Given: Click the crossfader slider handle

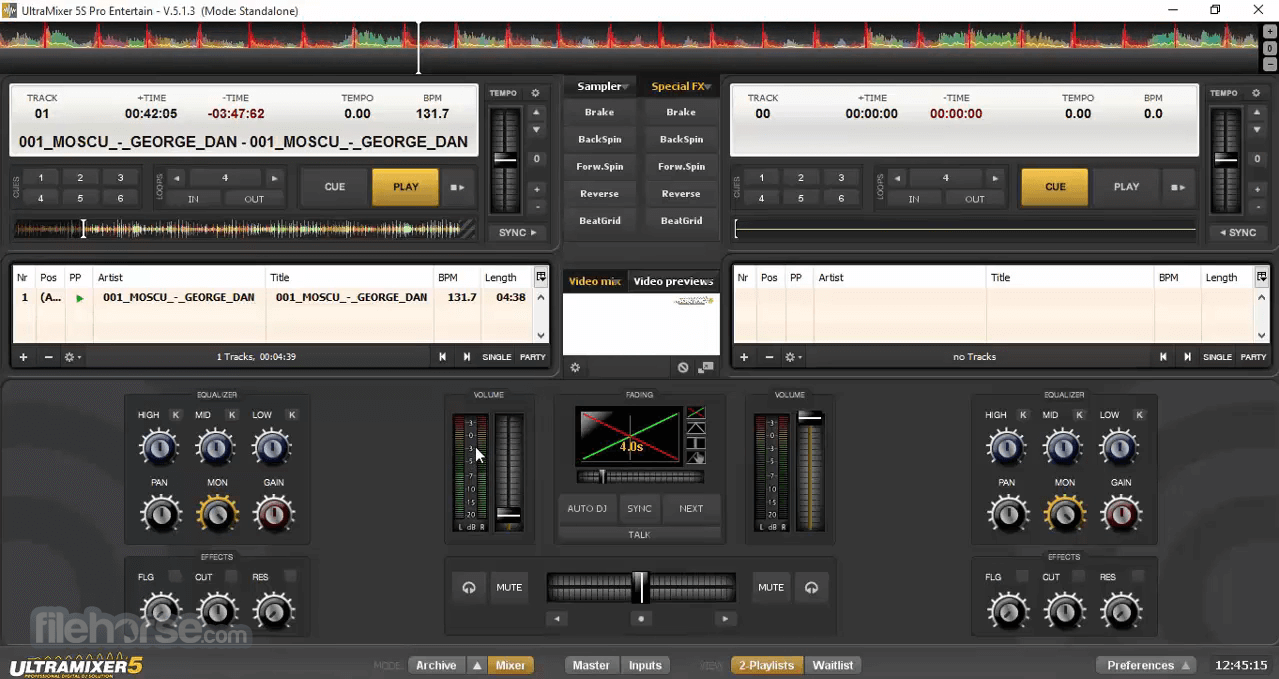Looking at the screenshot, I should coord(641,587).
